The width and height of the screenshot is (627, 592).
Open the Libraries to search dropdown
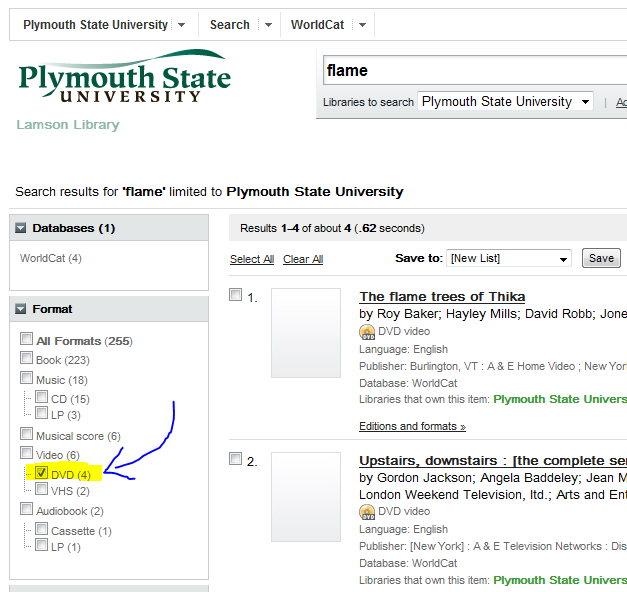tap(505, 102)
